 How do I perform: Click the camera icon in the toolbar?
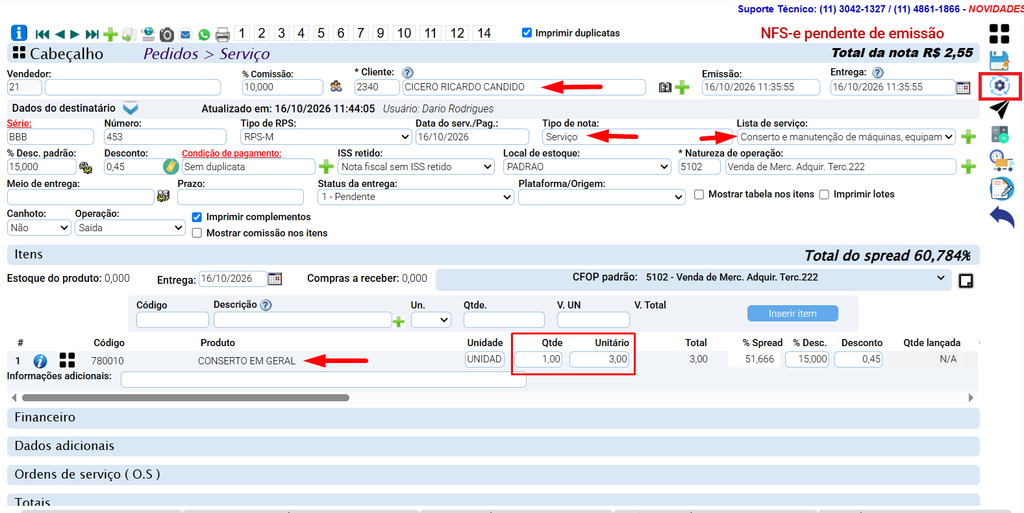[167, 34]
